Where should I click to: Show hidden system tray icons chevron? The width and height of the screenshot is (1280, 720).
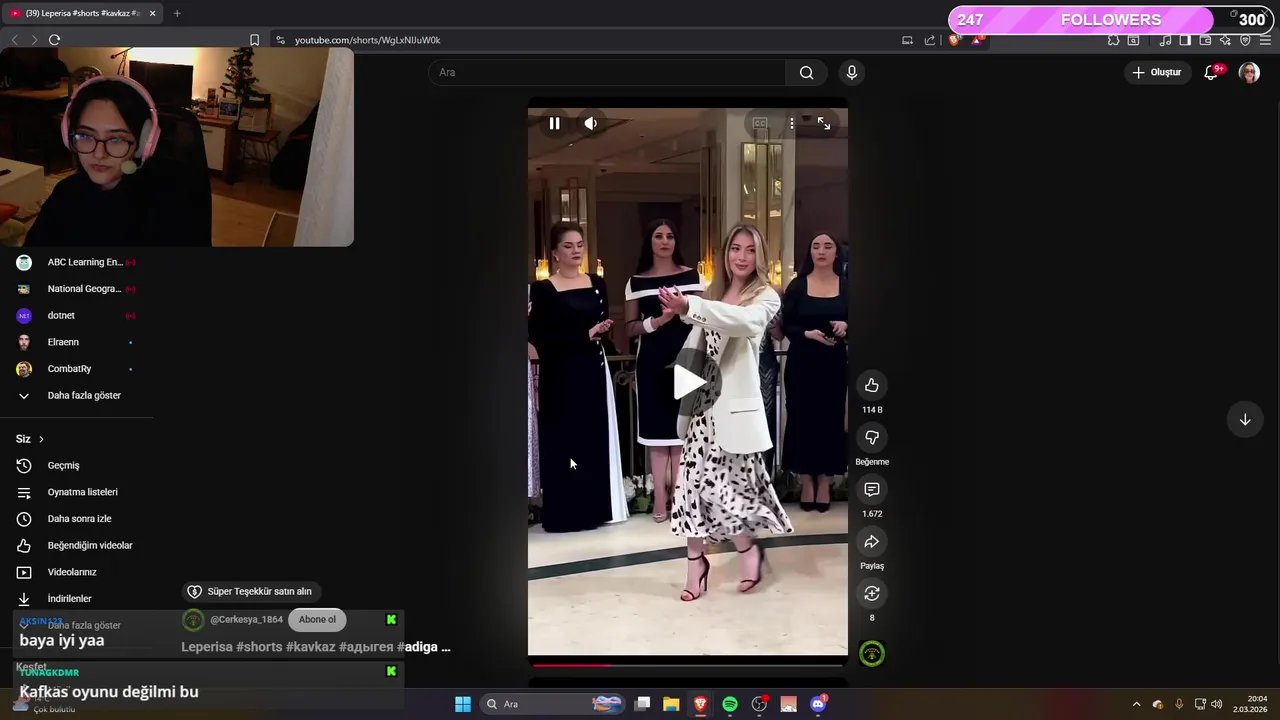coord(1136,704)
